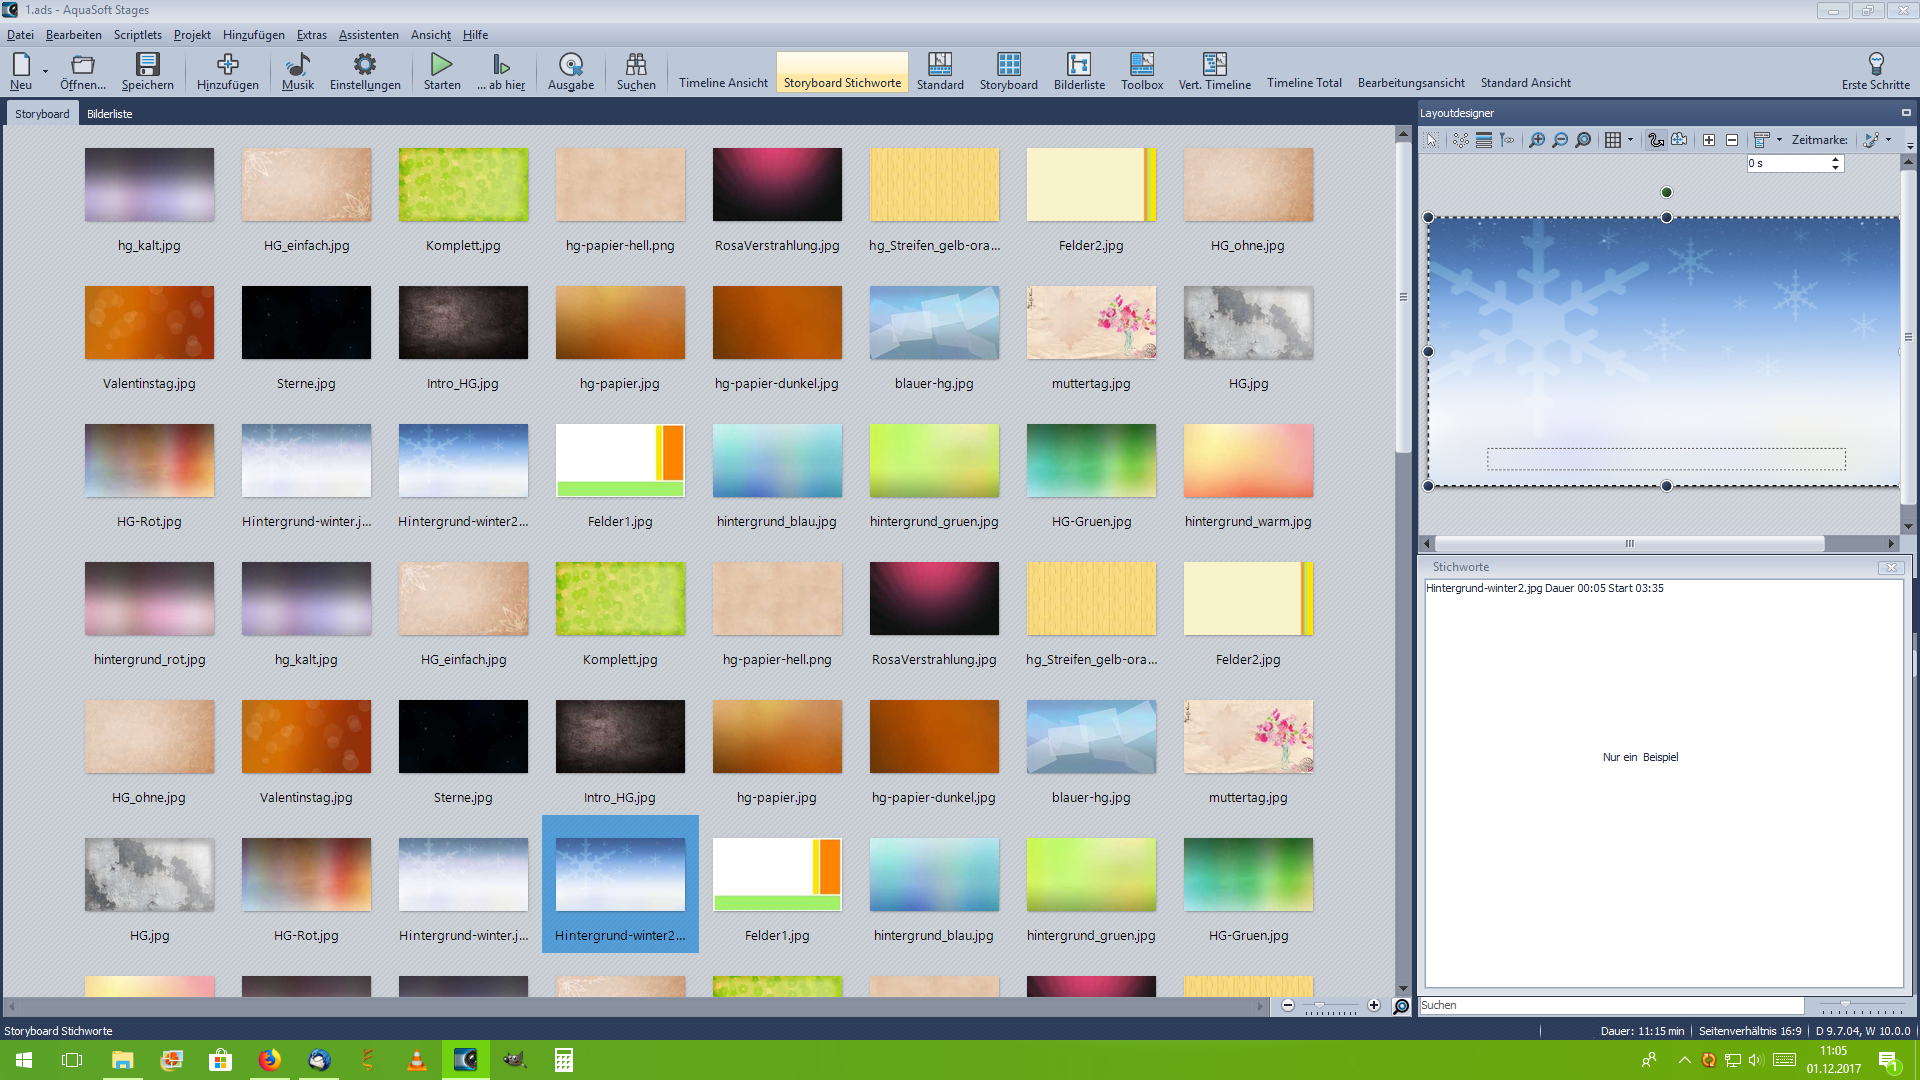Image resolution: width=1920 pixels, height=1080 pixels.
Task: Open Einstellungen with the gear icon
Action: 365,65
